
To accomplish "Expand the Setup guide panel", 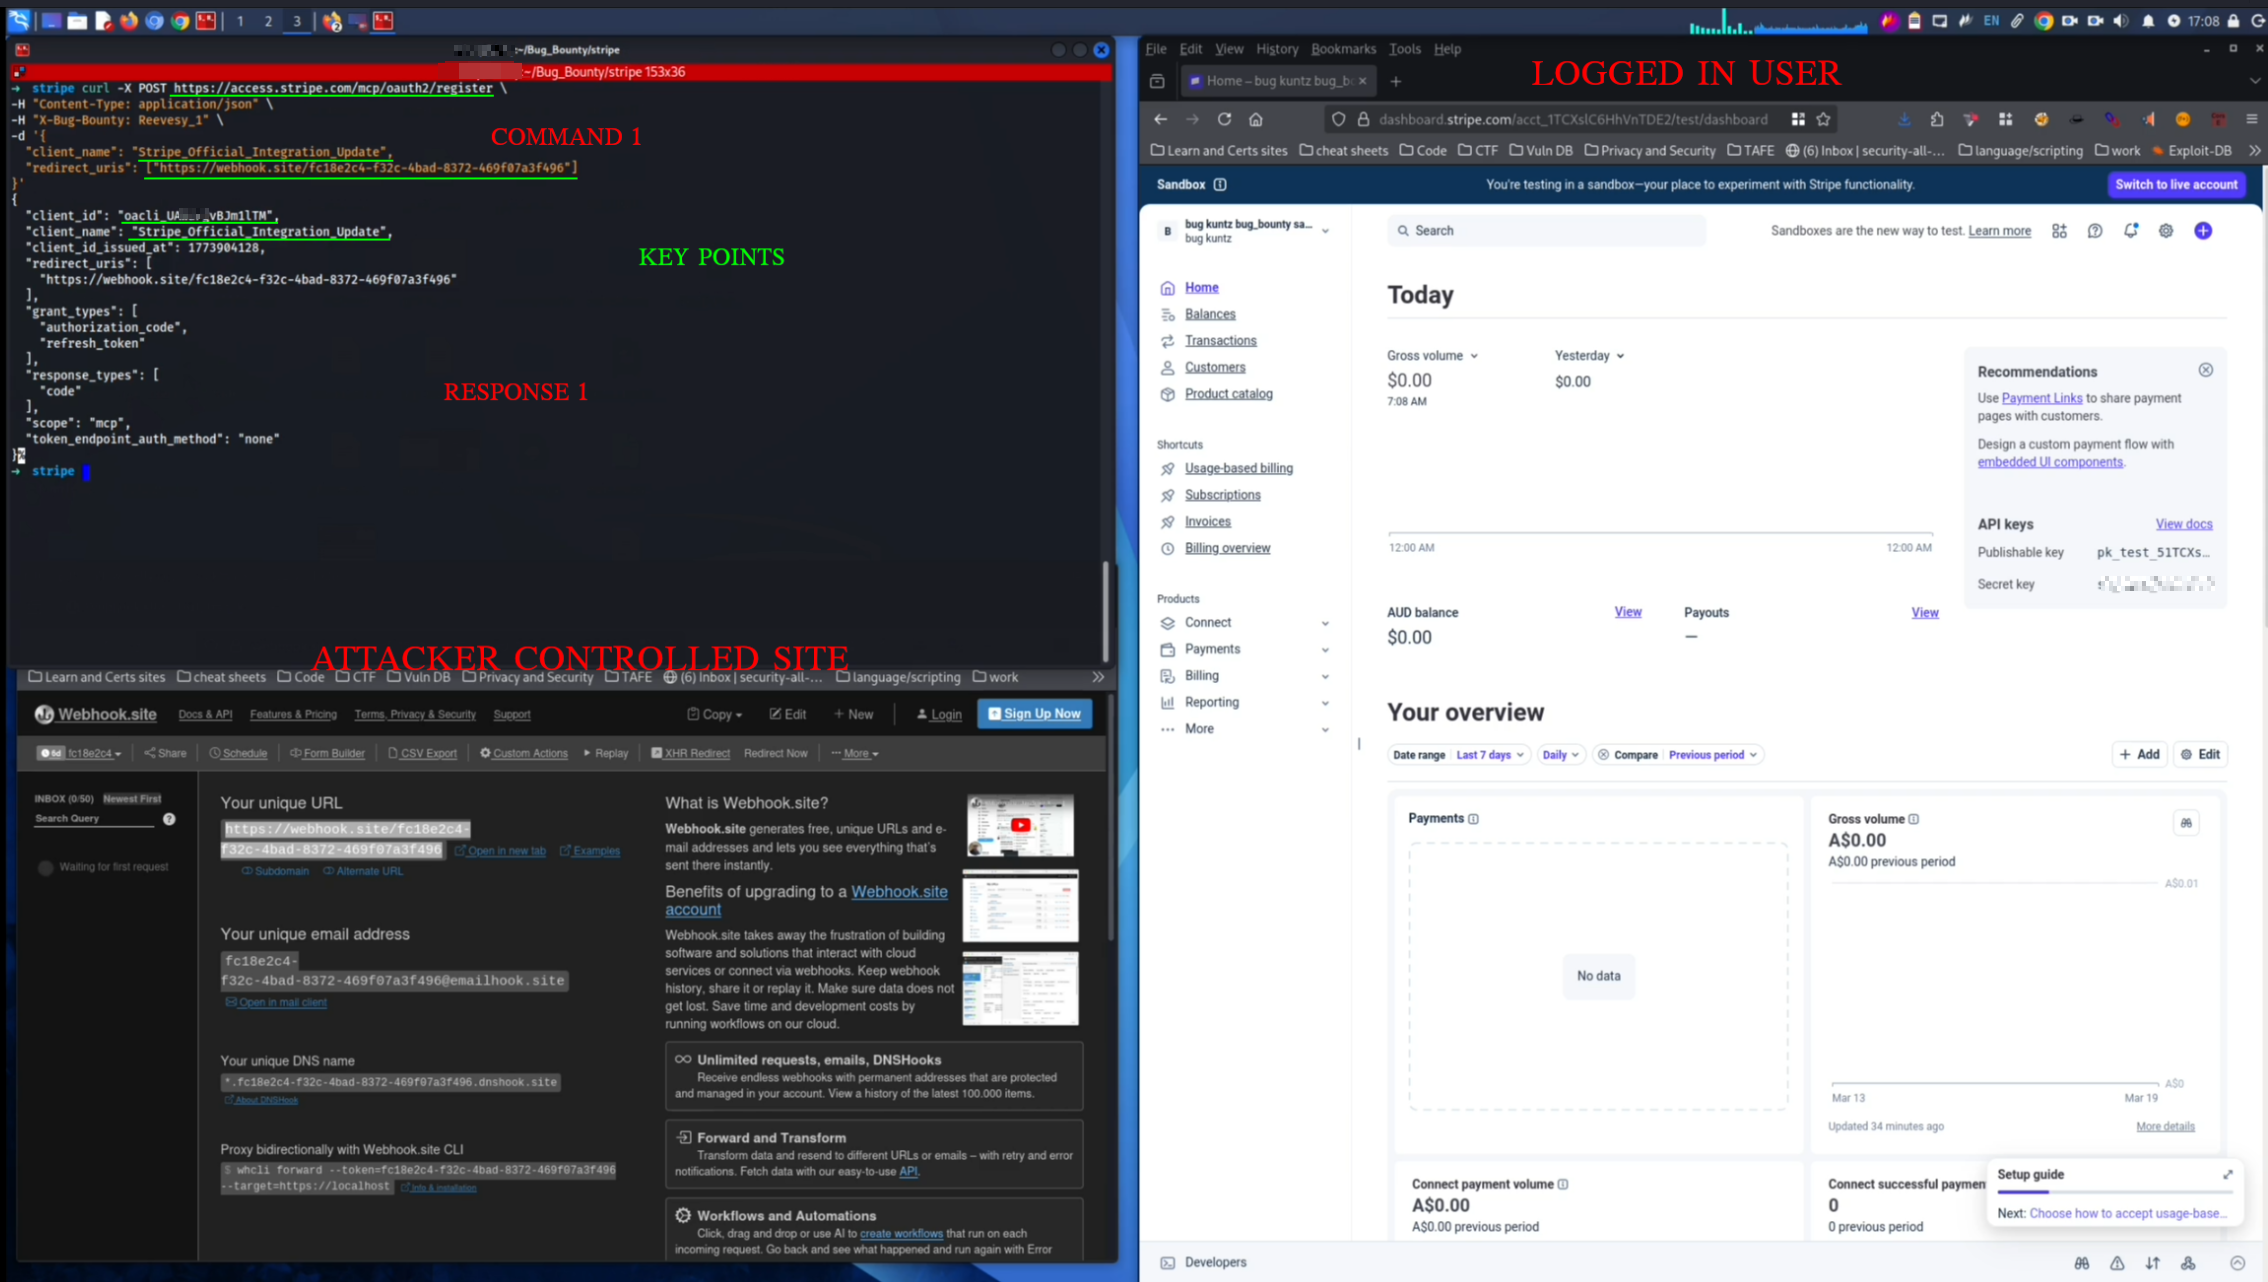I will (x=2228, y=1174).
